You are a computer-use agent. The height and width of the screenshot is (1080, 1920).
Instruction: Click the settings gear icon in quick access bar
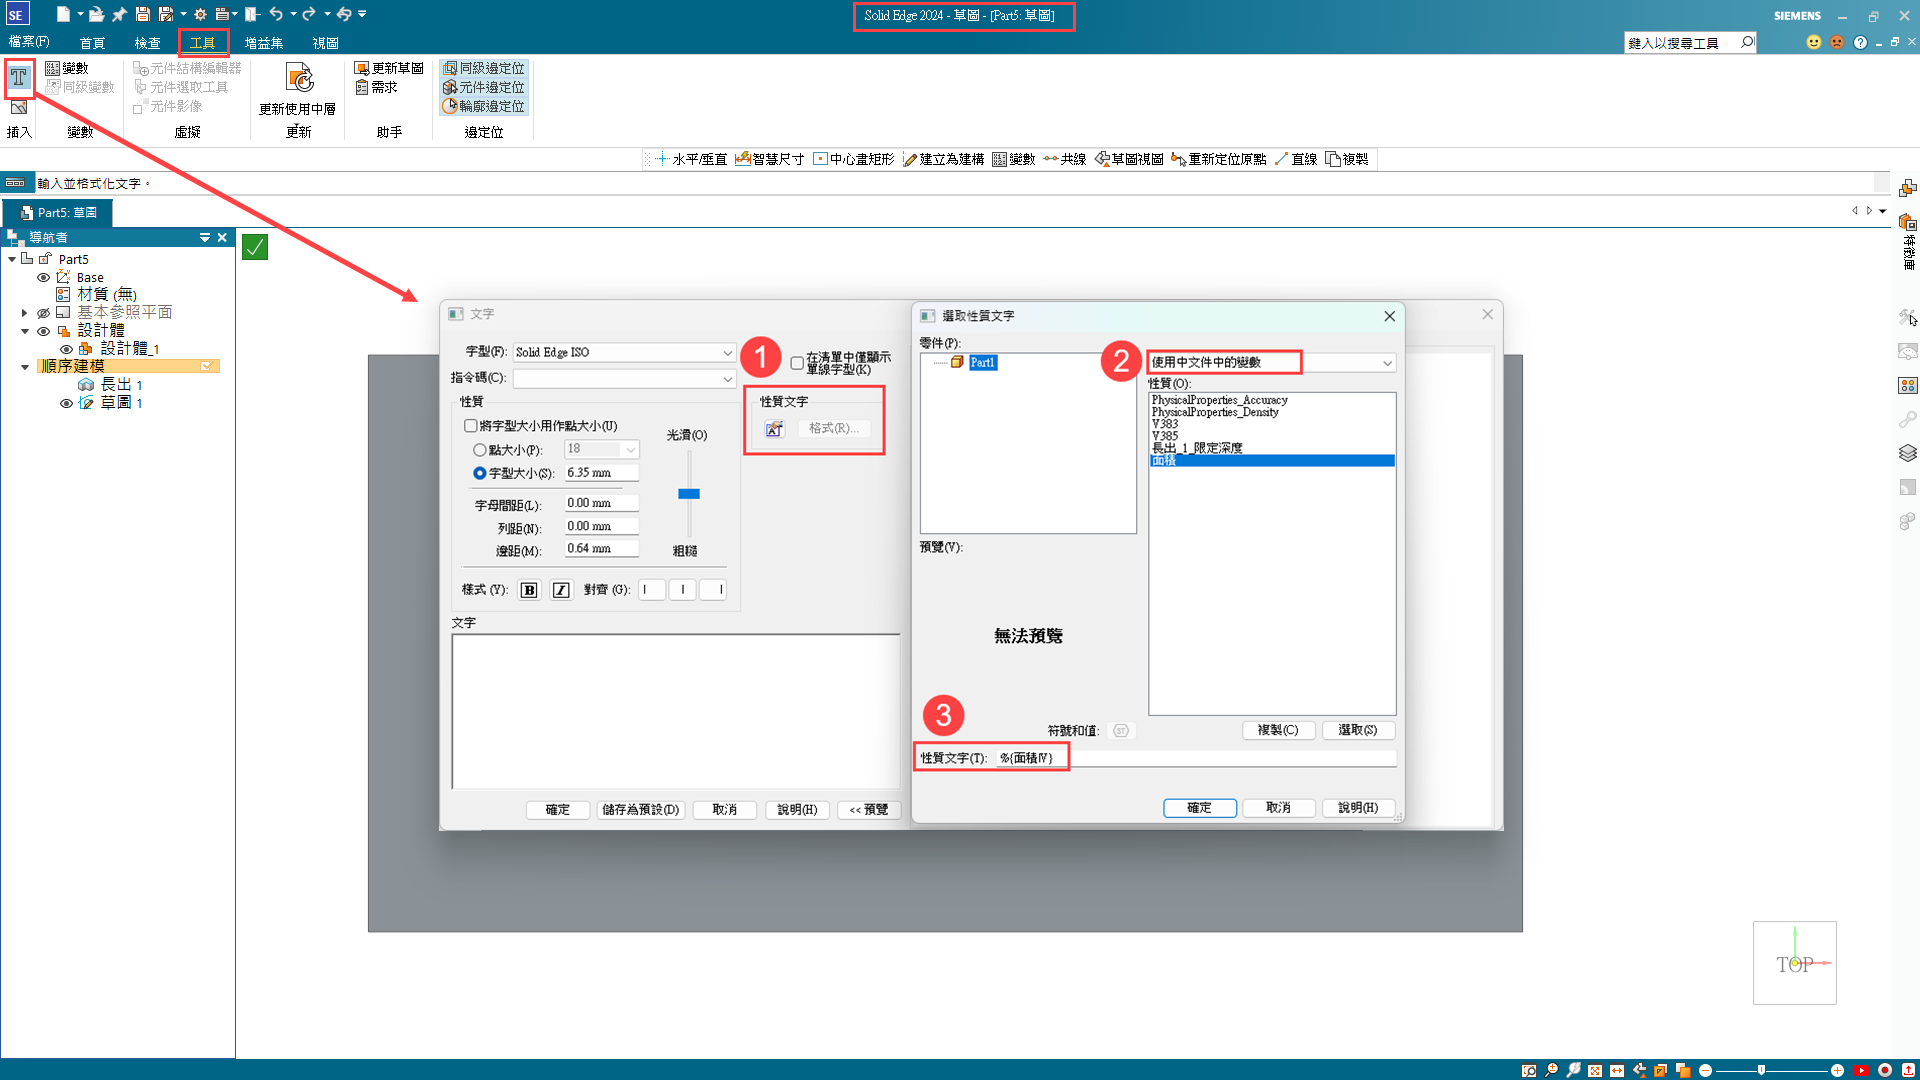200,14
